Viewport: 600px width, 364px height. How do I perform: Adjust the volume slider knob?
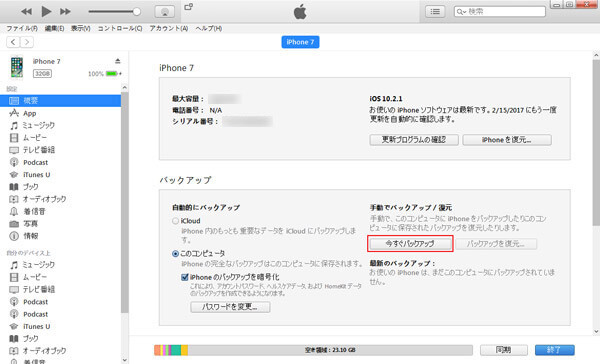point(136,11)
